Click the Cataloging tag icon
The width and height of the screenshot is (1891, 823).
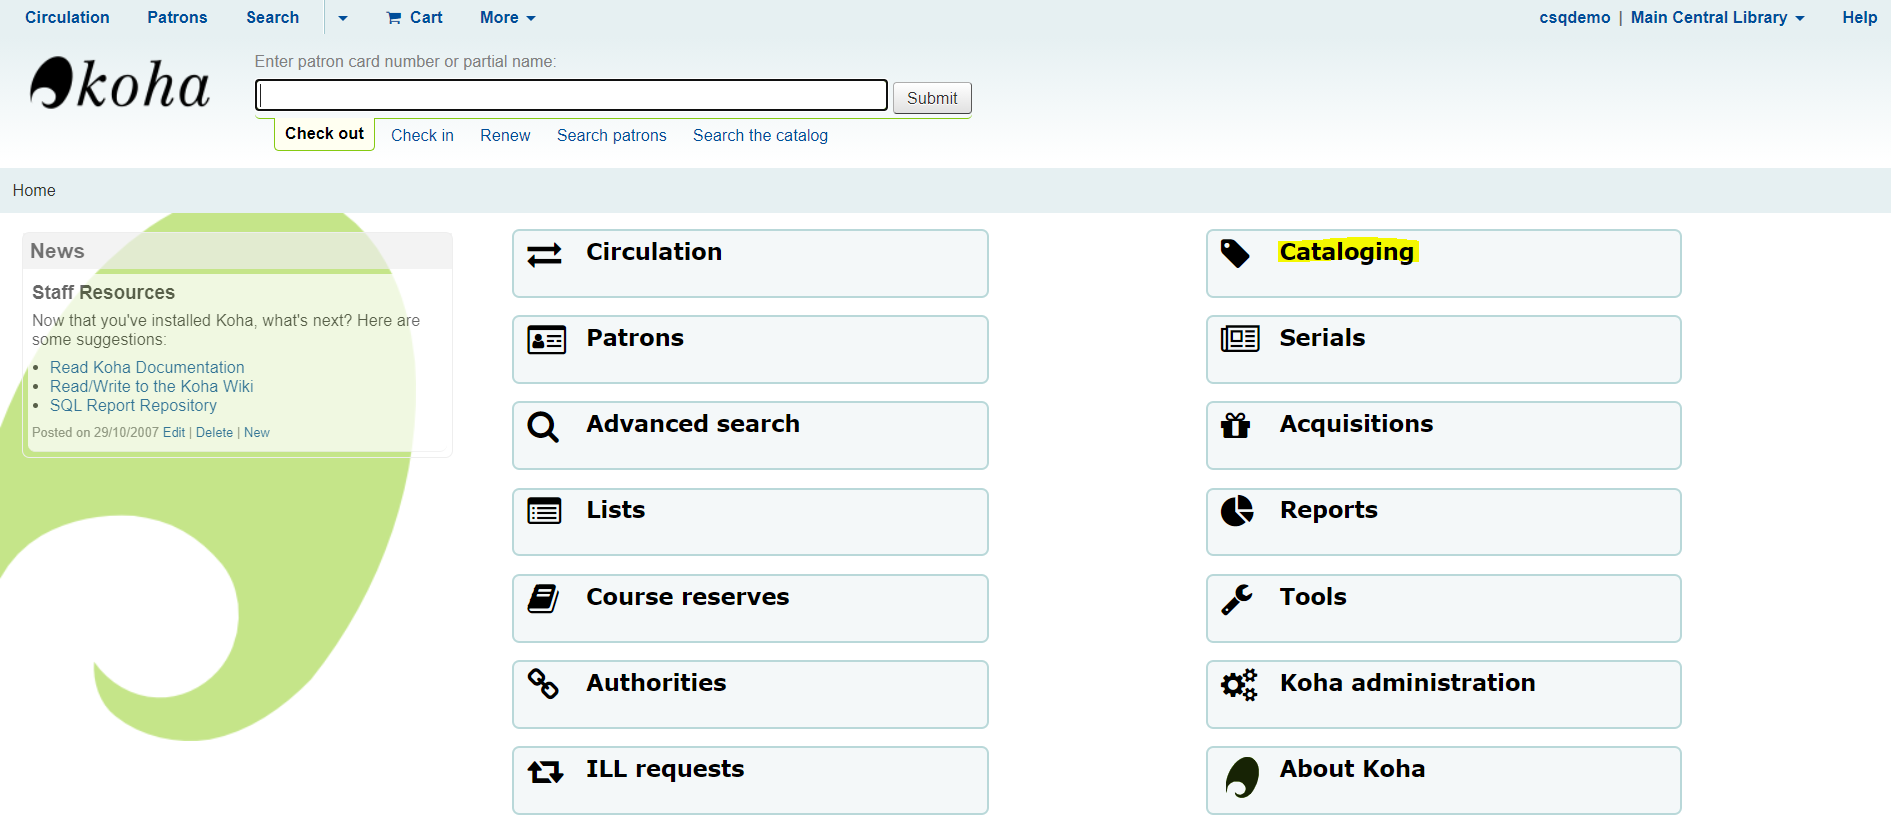click(1235, 254)
